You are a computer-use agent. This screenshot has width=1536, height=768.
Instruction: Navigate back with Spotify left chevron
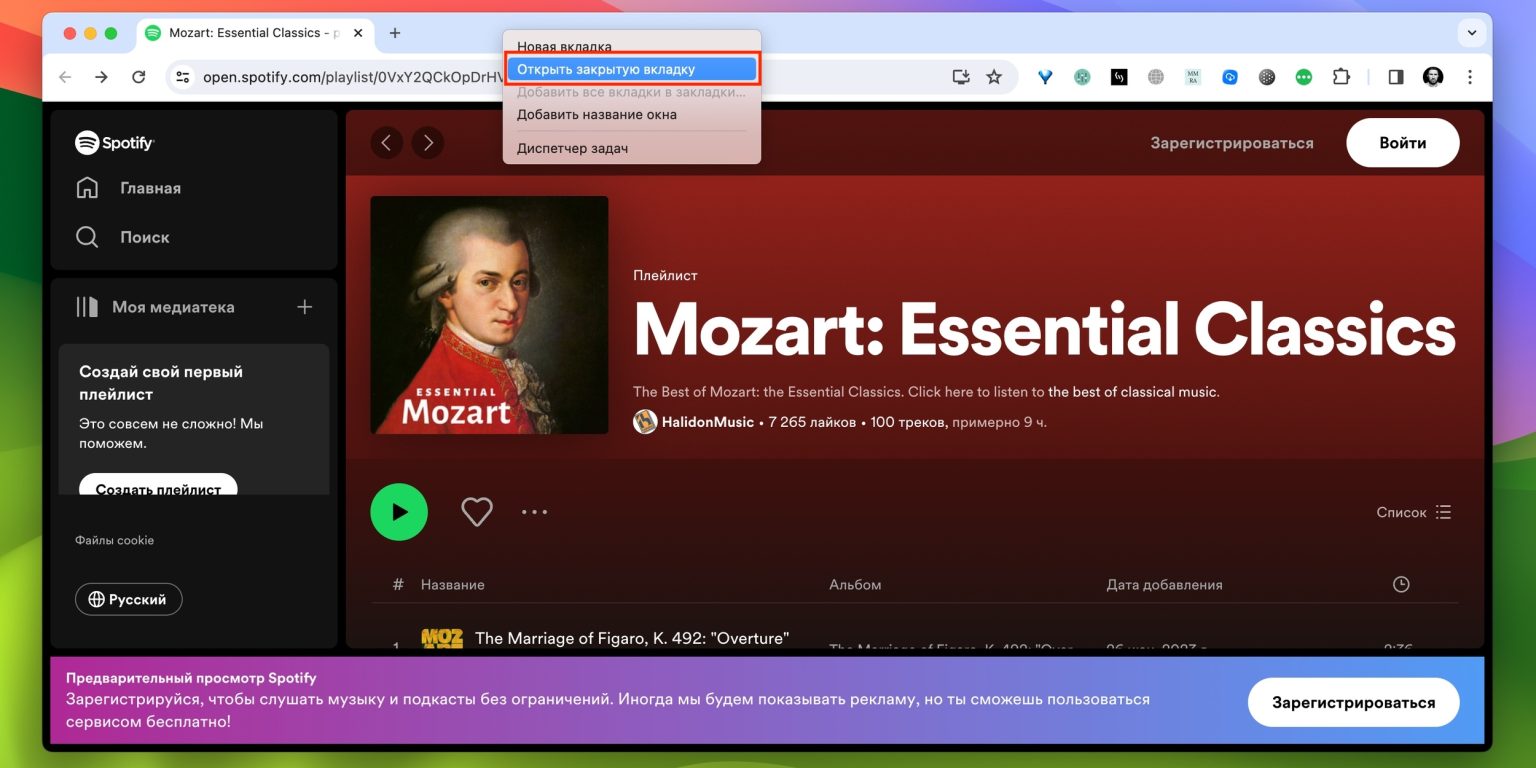(x=387, y=143)
